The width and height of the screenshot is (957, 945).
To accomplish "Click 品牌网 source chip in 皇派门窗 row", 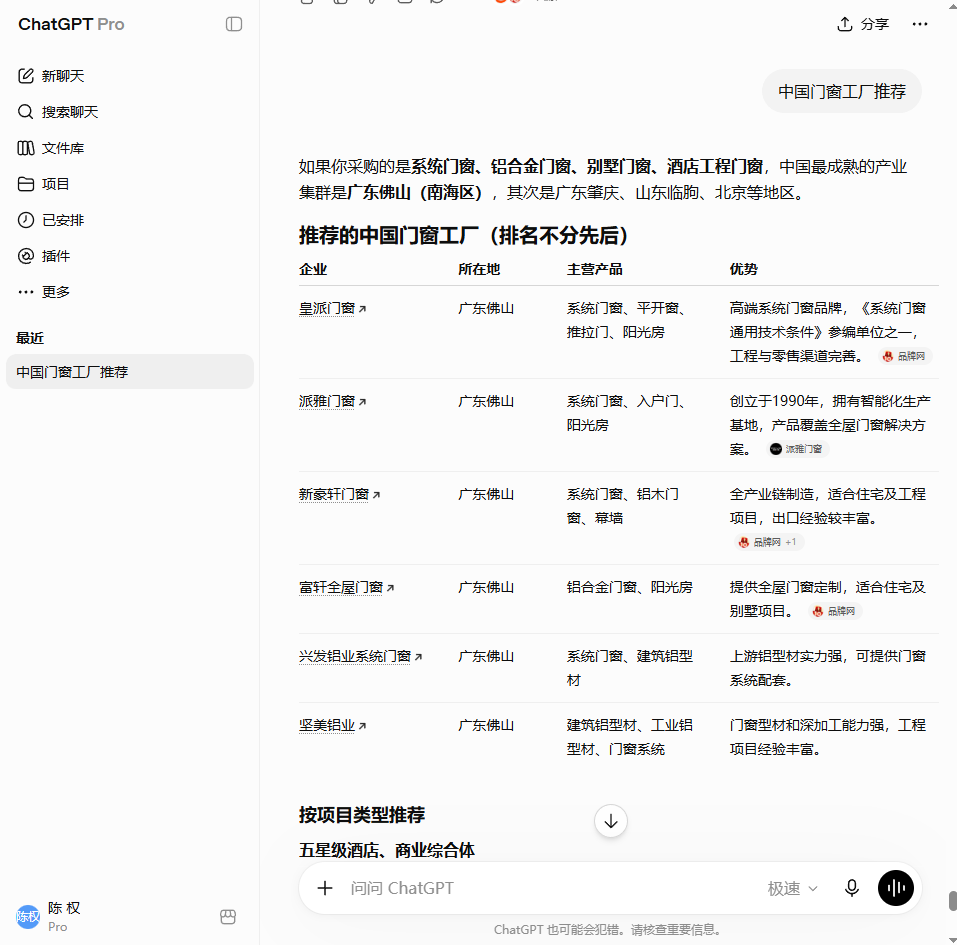I will 905,356.
